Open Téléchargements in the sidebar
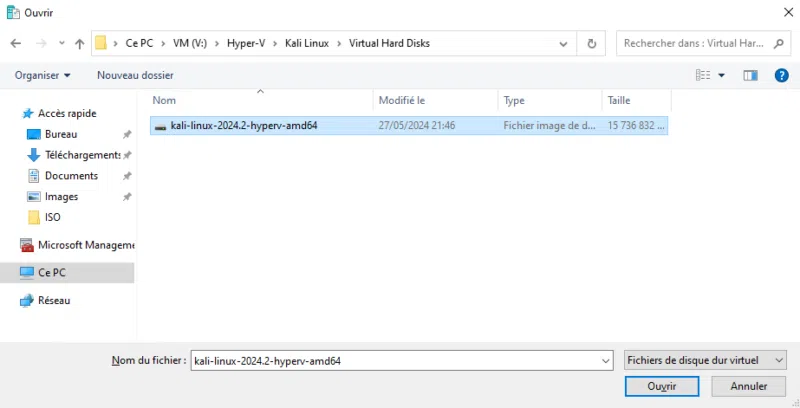Viewport: 800px width, 408px height. coord(83,155)
